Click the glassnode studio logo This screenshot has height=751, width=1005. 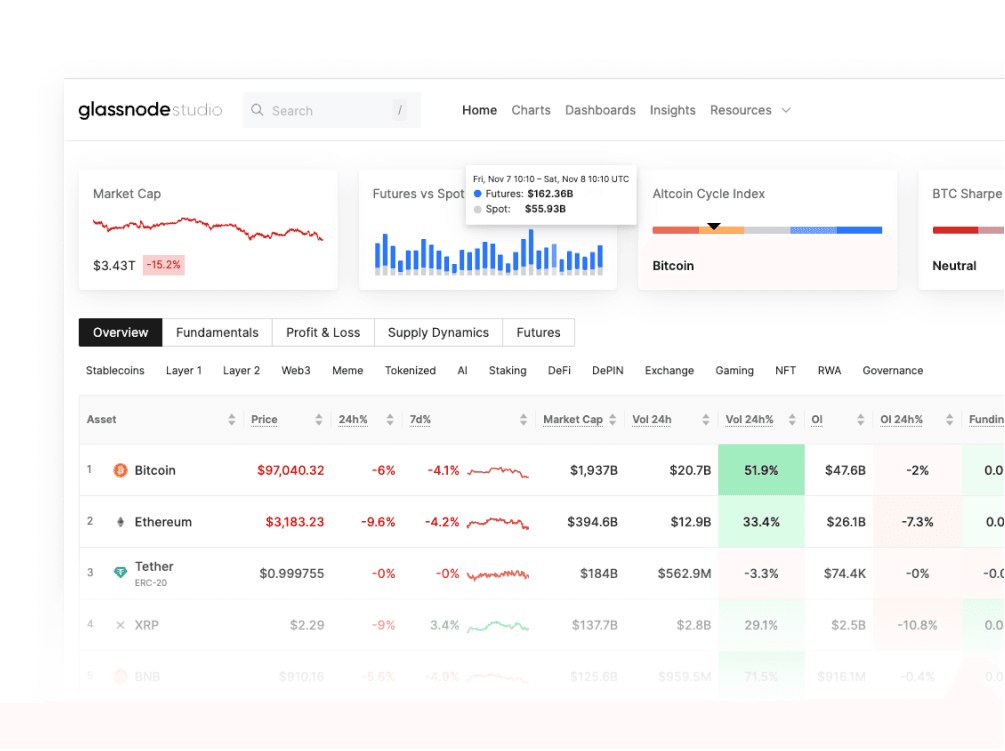tap(150, 110)
